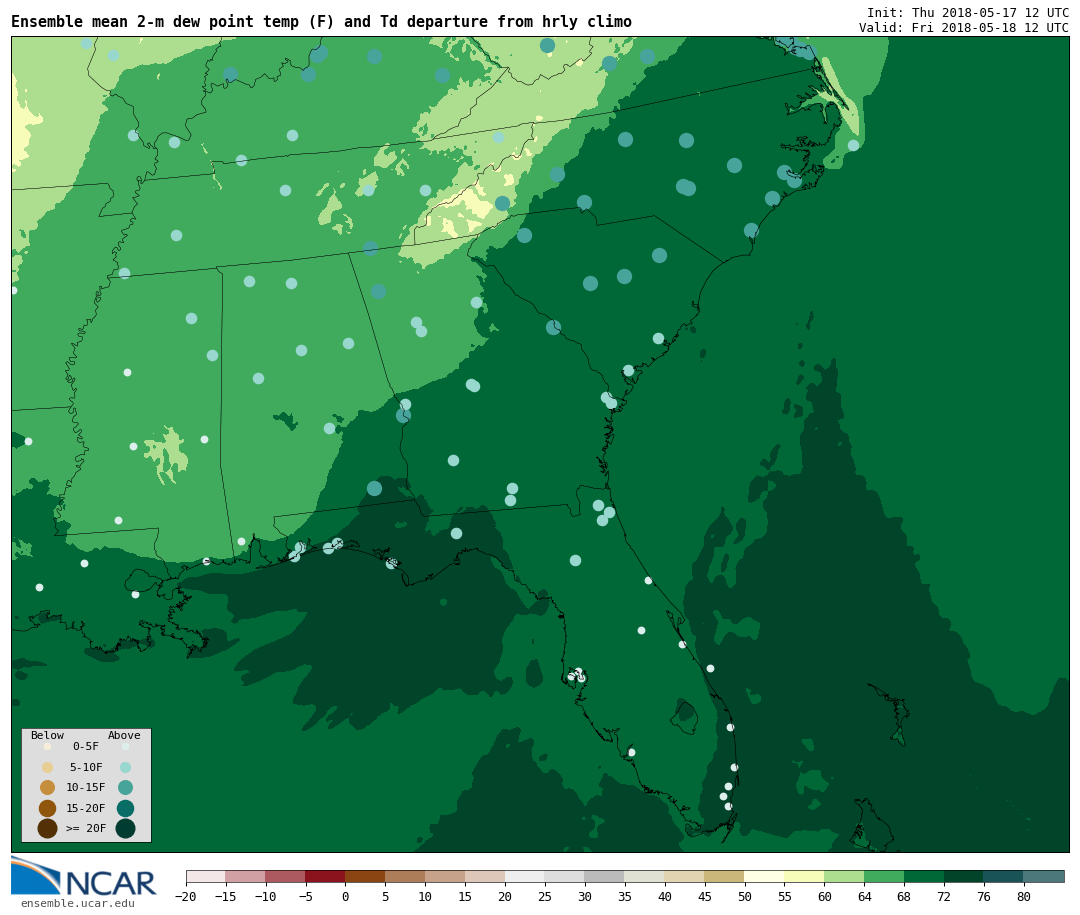Viewport: 1080px width, 915px height.
Task: Click the medium green 64-68 colorbar segment
Action: (884, 877)
